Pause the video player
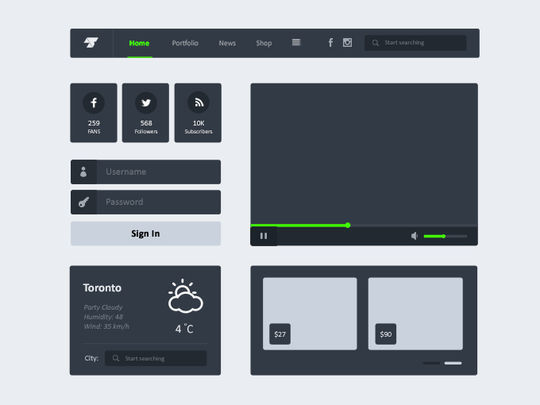Screen dimensions: 540x405 [264, 236]
